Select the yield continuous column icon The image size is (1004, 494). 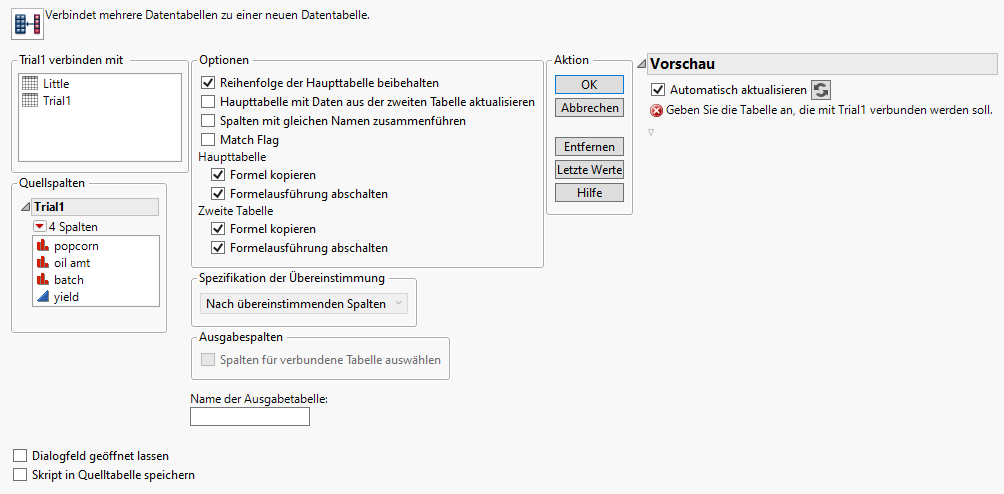[42, 297]
